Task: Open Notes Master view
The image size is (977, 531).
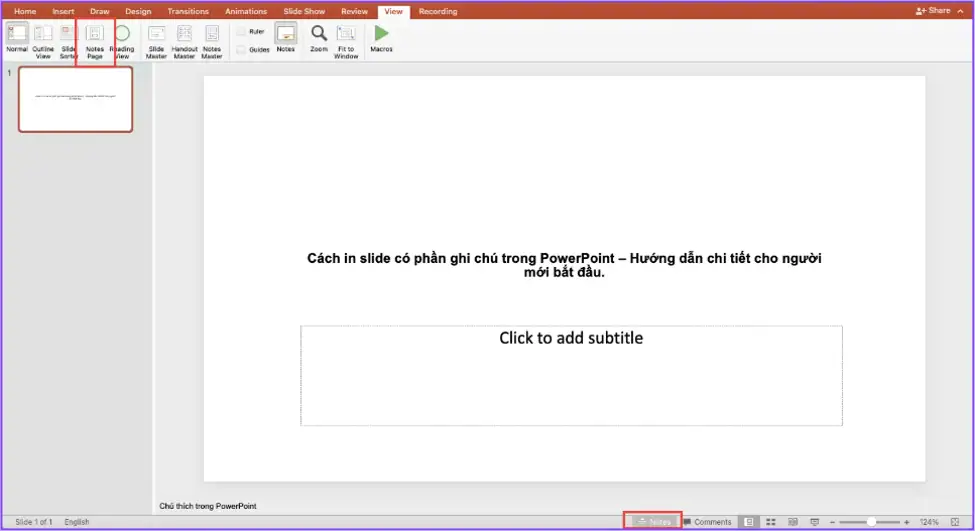Action: [x=212, y=41]
